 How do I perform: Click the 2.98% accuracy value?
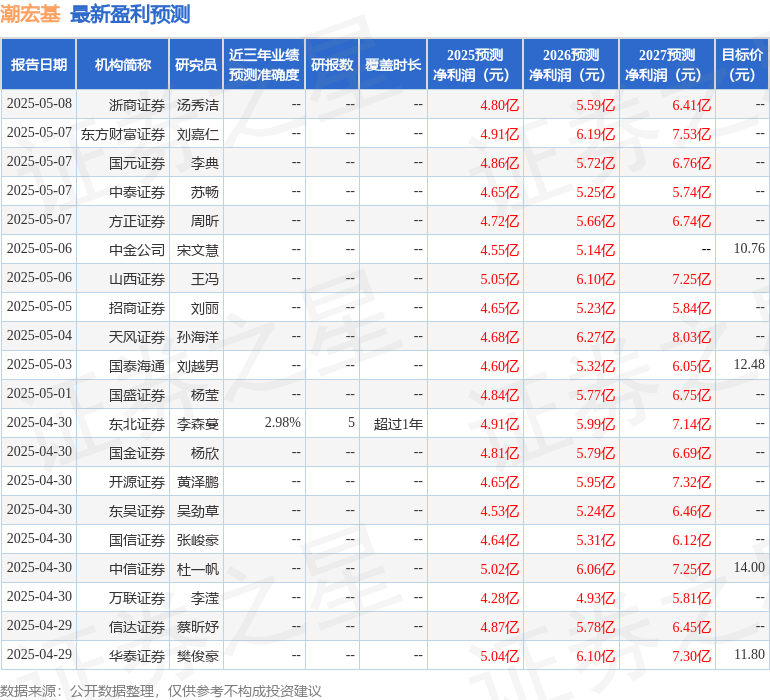[x=282, y=422]
